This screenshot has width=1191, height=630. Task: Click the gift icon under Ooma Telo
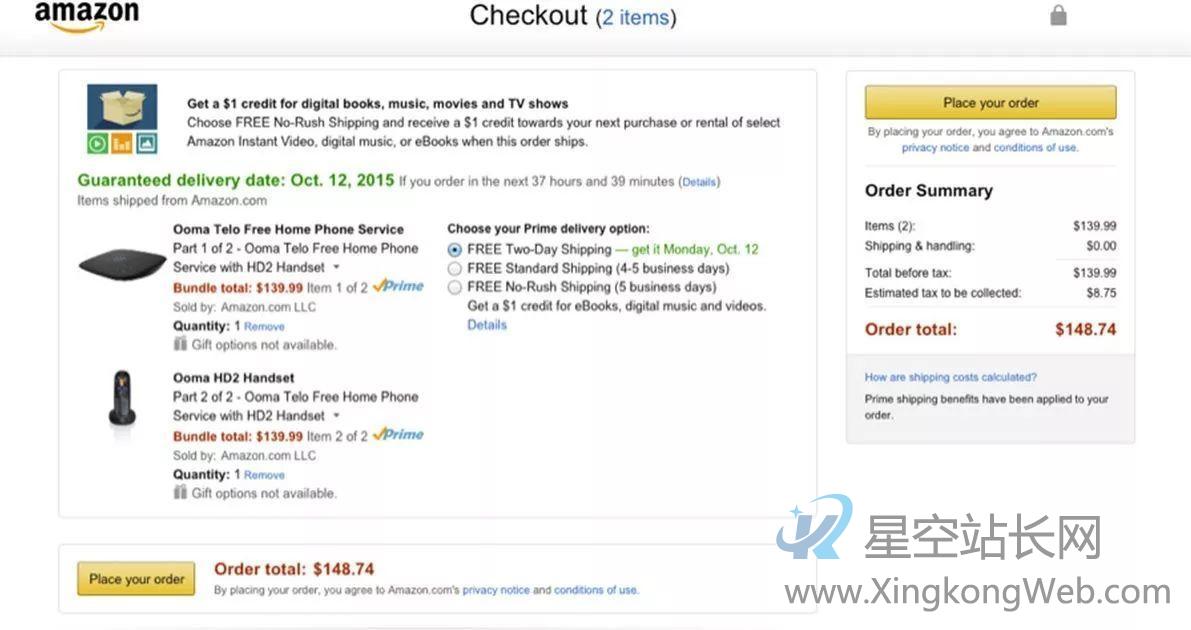(x=180, y=344)
